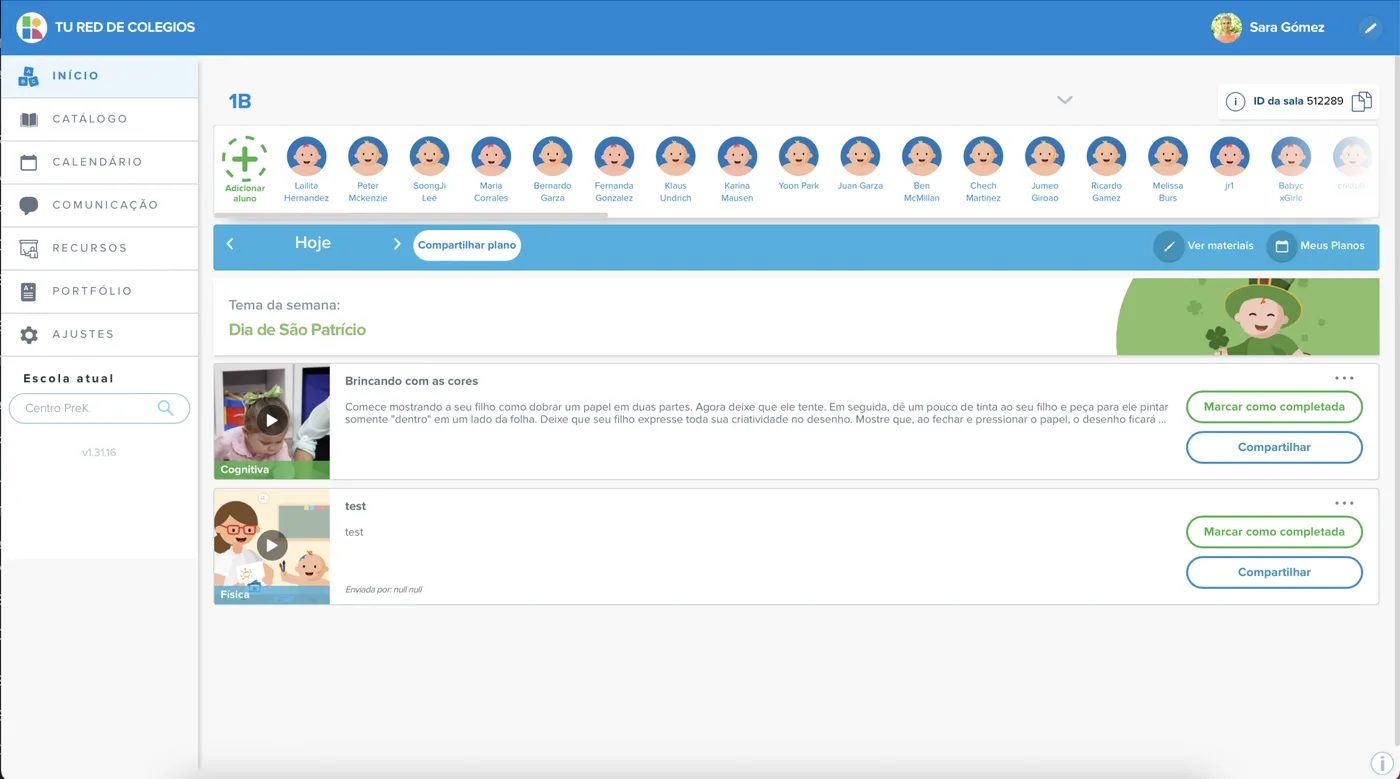Select student Klaus Undrich avatar

[x=676, y=157]
